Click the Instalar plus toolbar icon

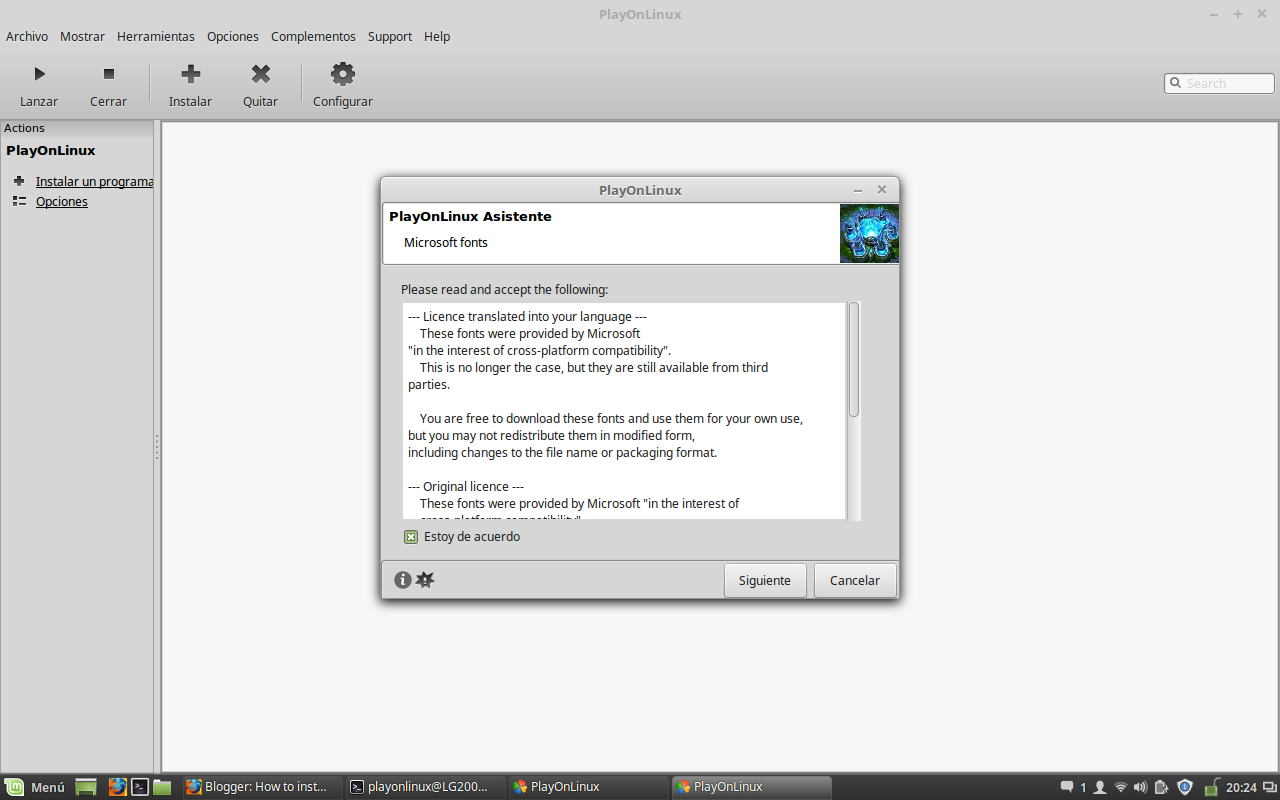point(191,74)
